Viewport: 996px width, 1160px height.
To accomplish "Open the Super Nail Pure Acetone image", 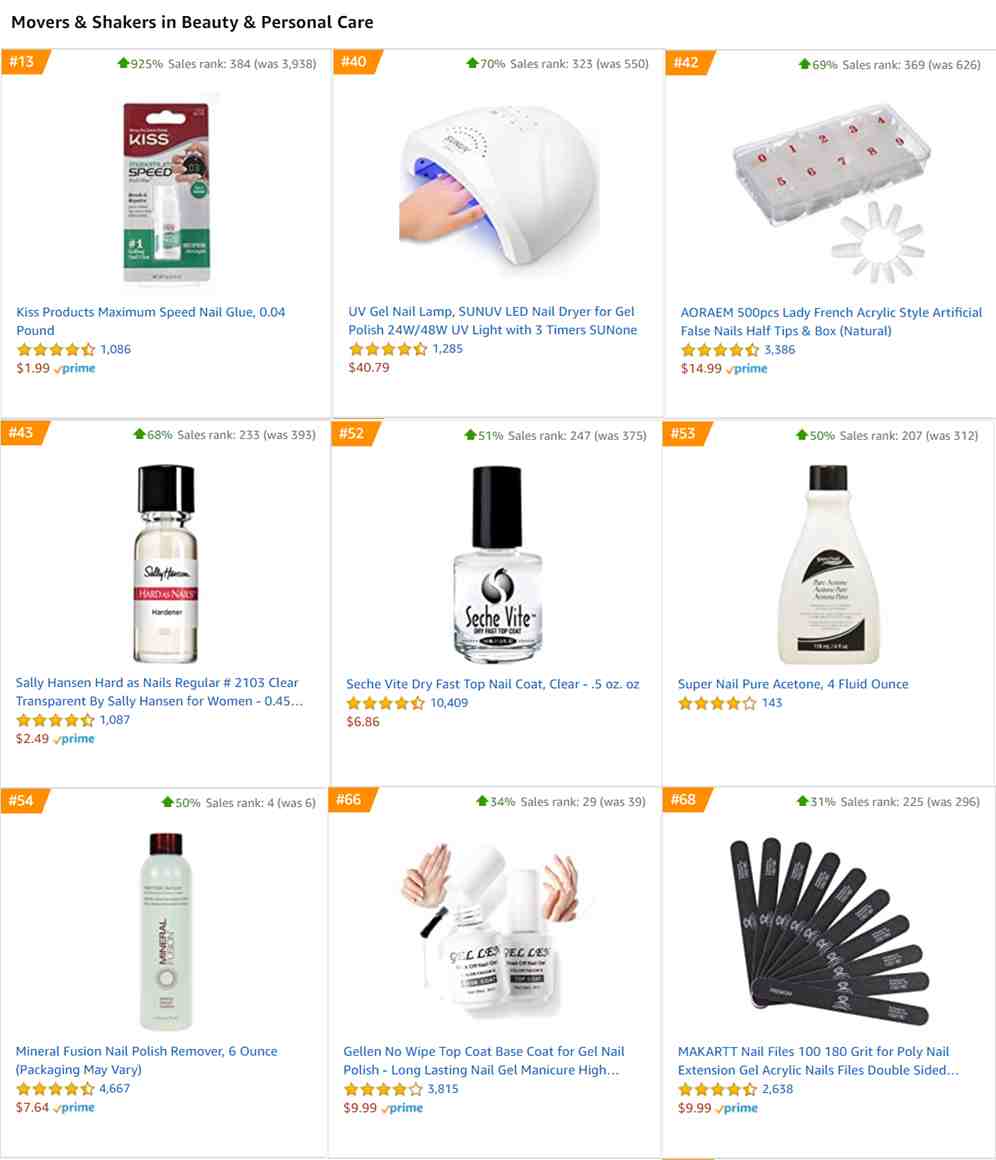I will point(829,564).
